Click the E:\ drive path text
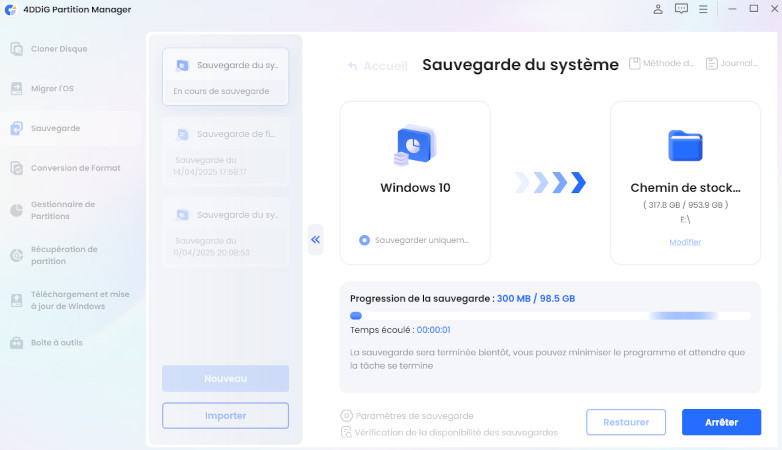The height and width of the screenshot is (450, 782). (x=685, y=220)
